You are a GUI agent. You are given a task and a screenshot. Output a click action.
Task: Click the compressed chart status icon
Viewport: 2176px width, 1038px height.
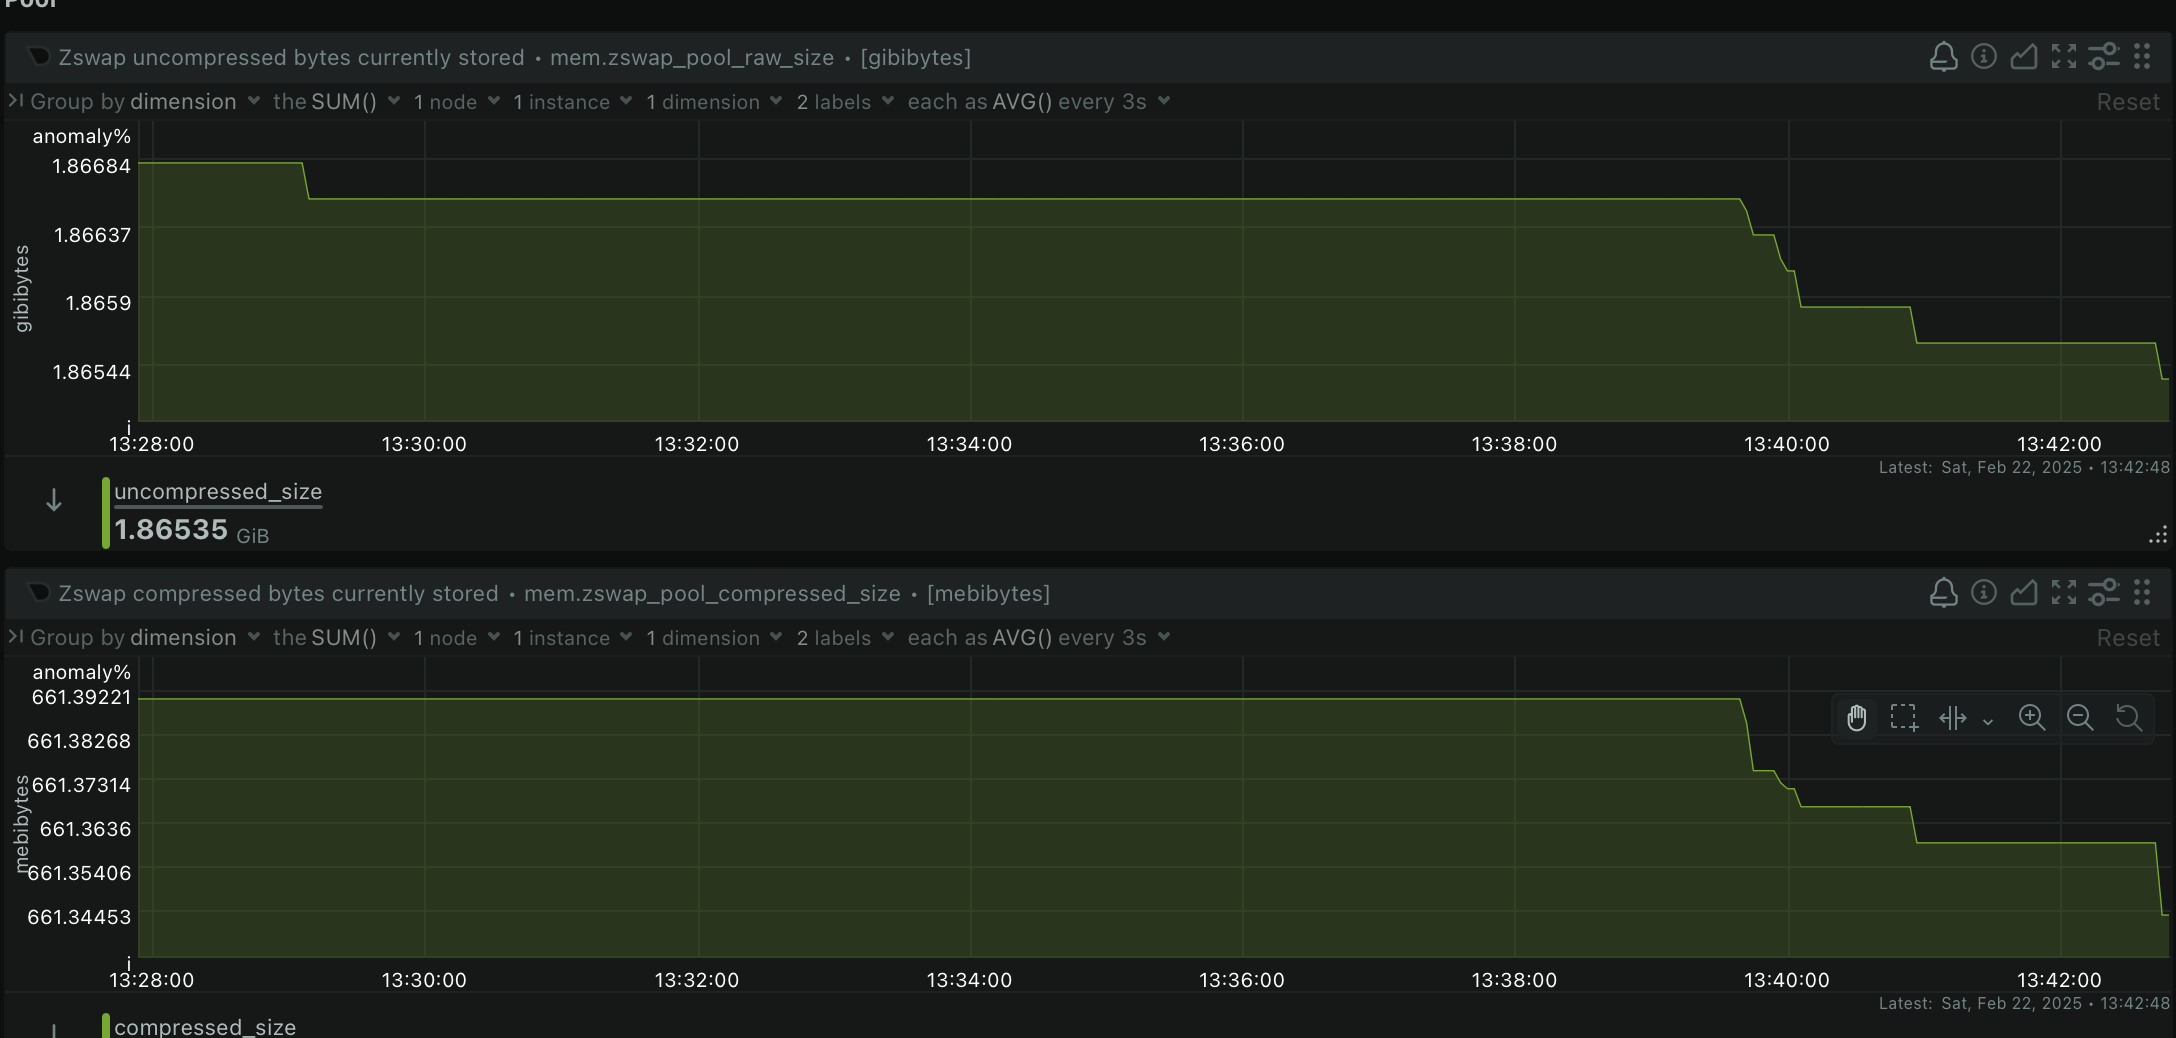(x=39, y=593)
